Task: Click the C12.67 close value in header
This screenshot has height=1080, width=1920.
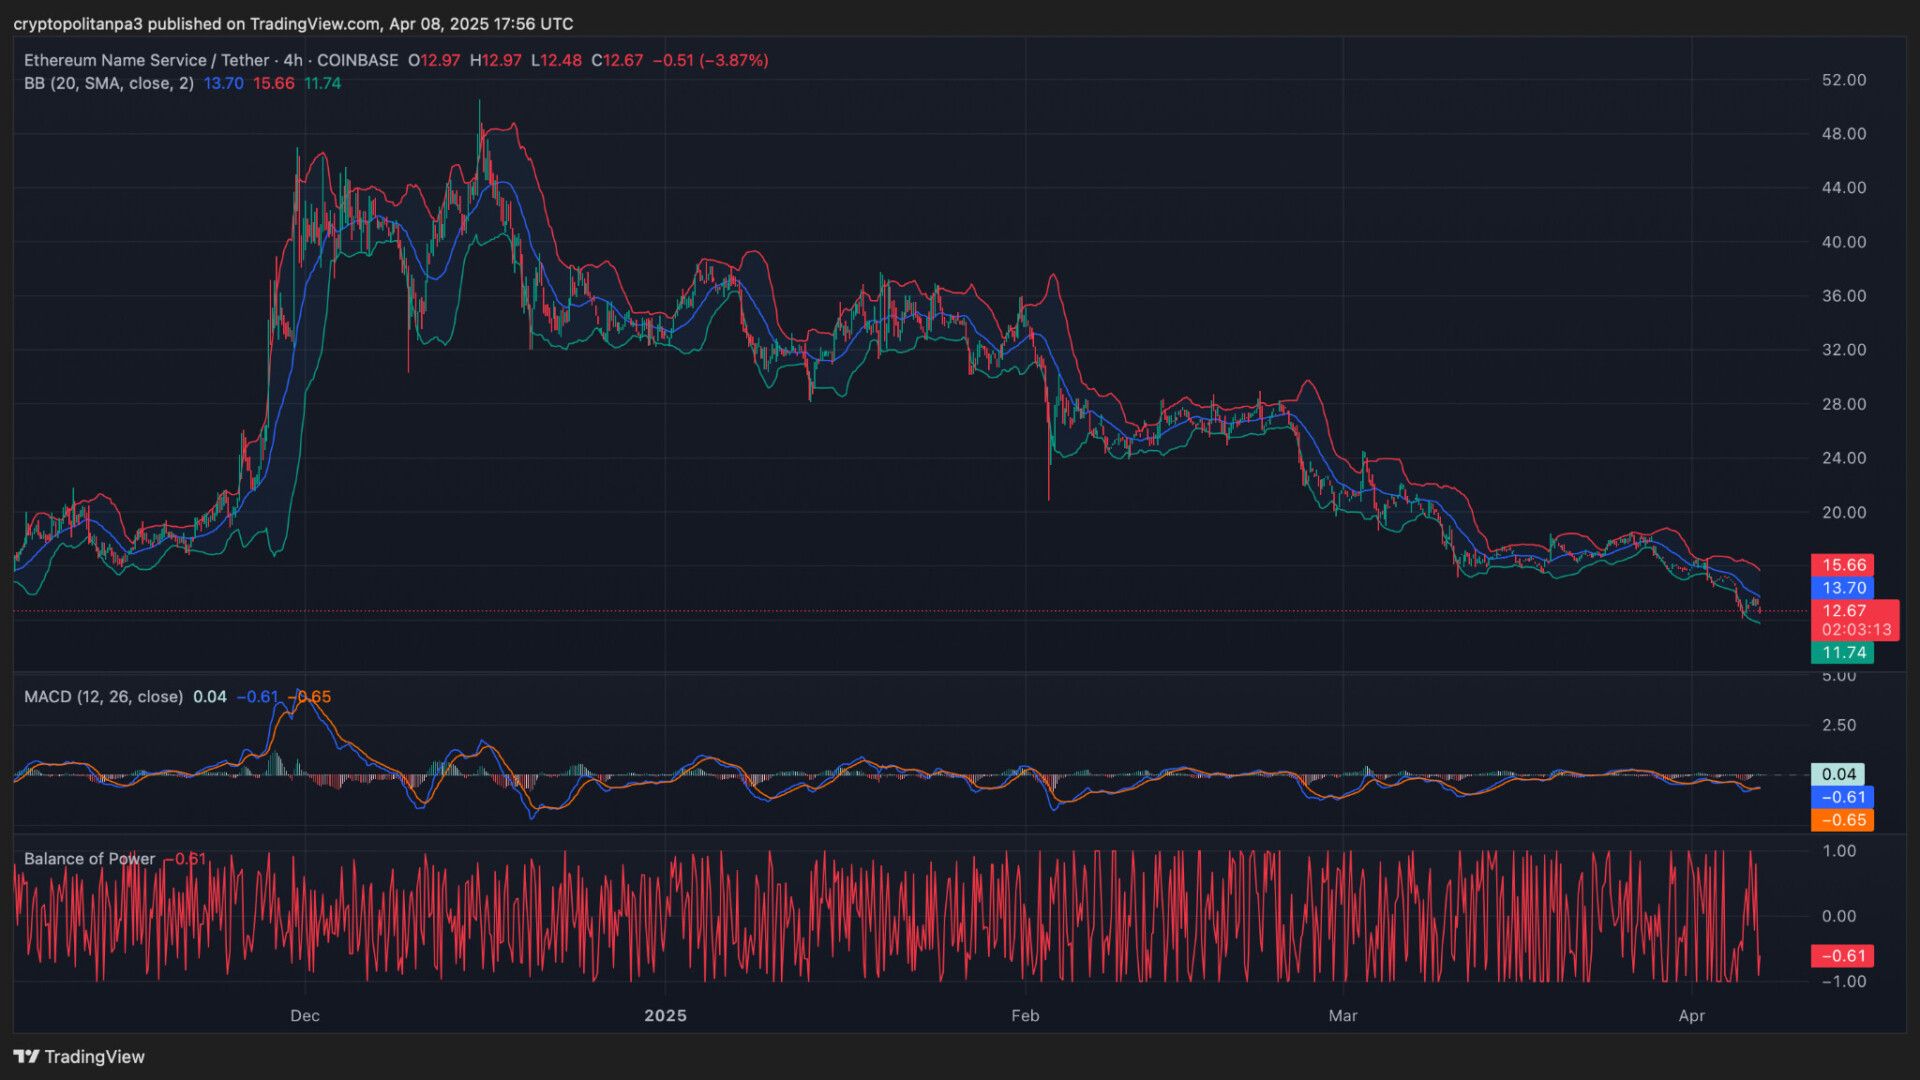Action: tap(617, 60)
